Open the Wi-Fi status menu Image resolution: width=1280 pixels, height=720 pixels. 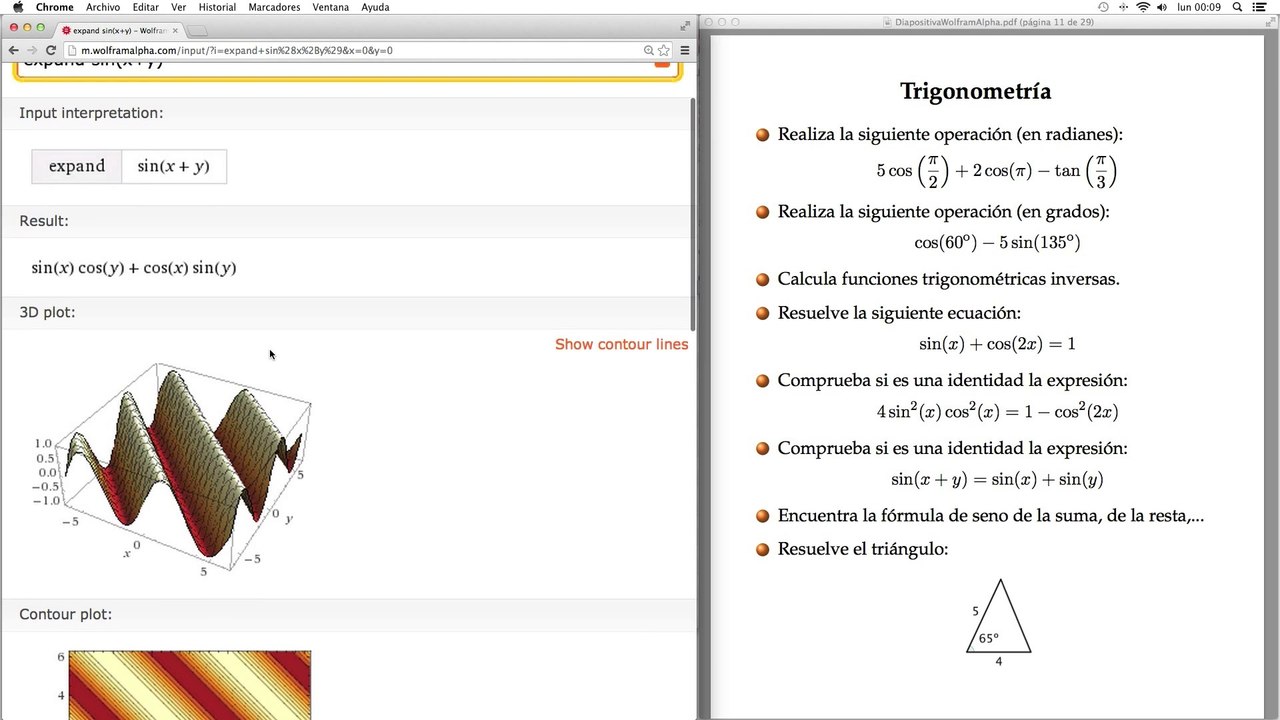[1143, 7]
